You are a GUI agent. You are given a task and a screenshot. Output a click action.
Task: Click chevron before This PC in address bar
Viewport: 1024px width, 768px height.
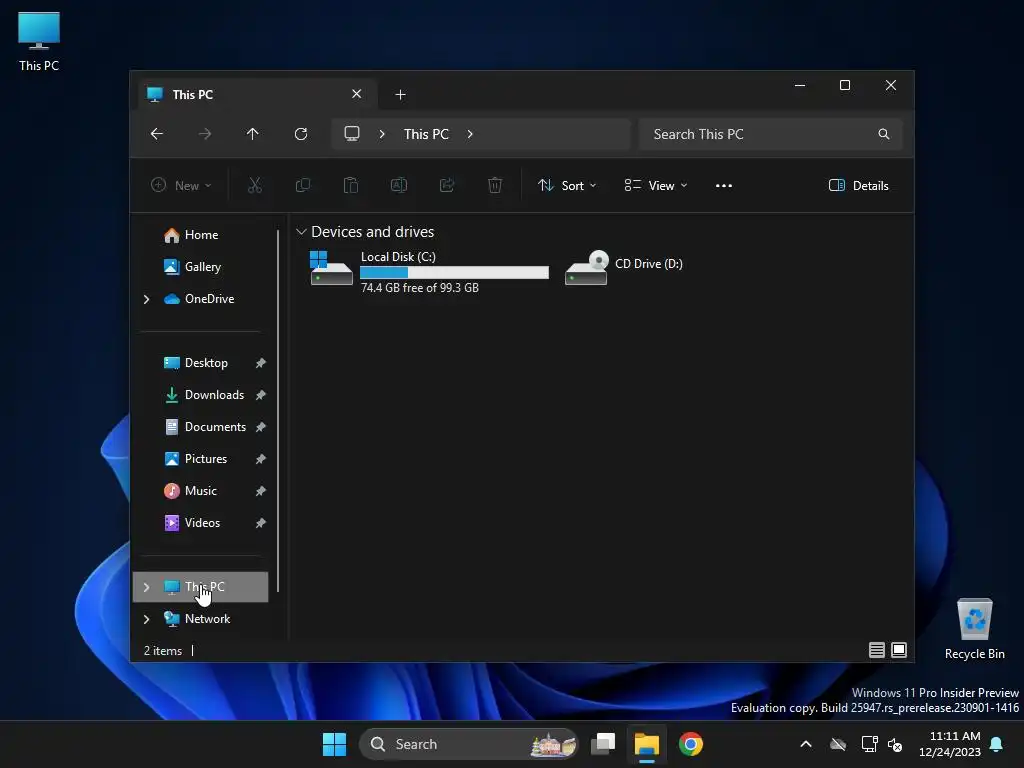(382, 134)
